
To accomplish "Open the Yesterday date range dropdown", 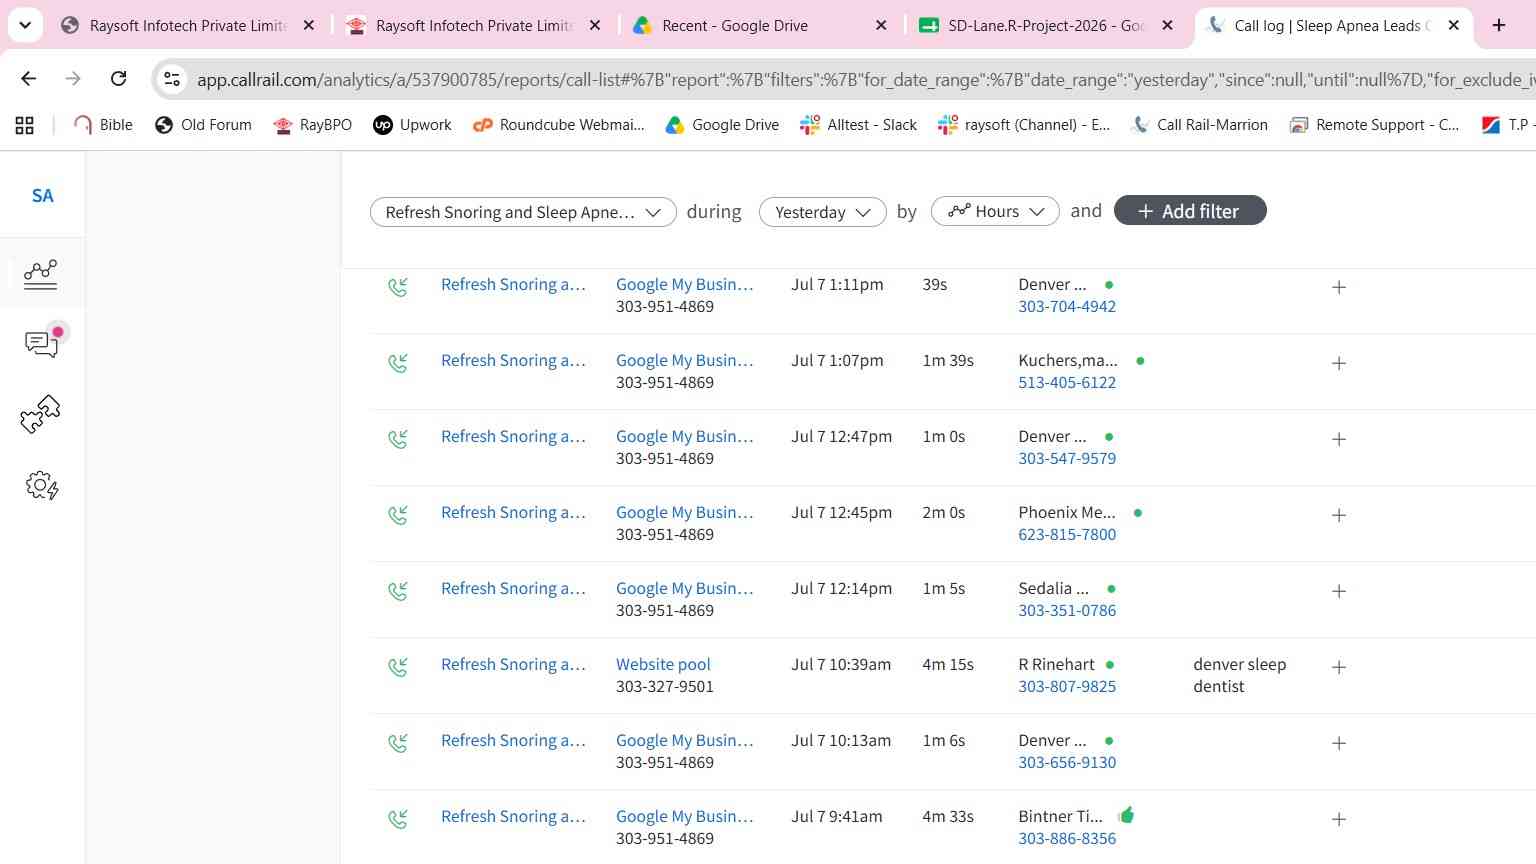I will pyautogui.click(x=823, y=212).
